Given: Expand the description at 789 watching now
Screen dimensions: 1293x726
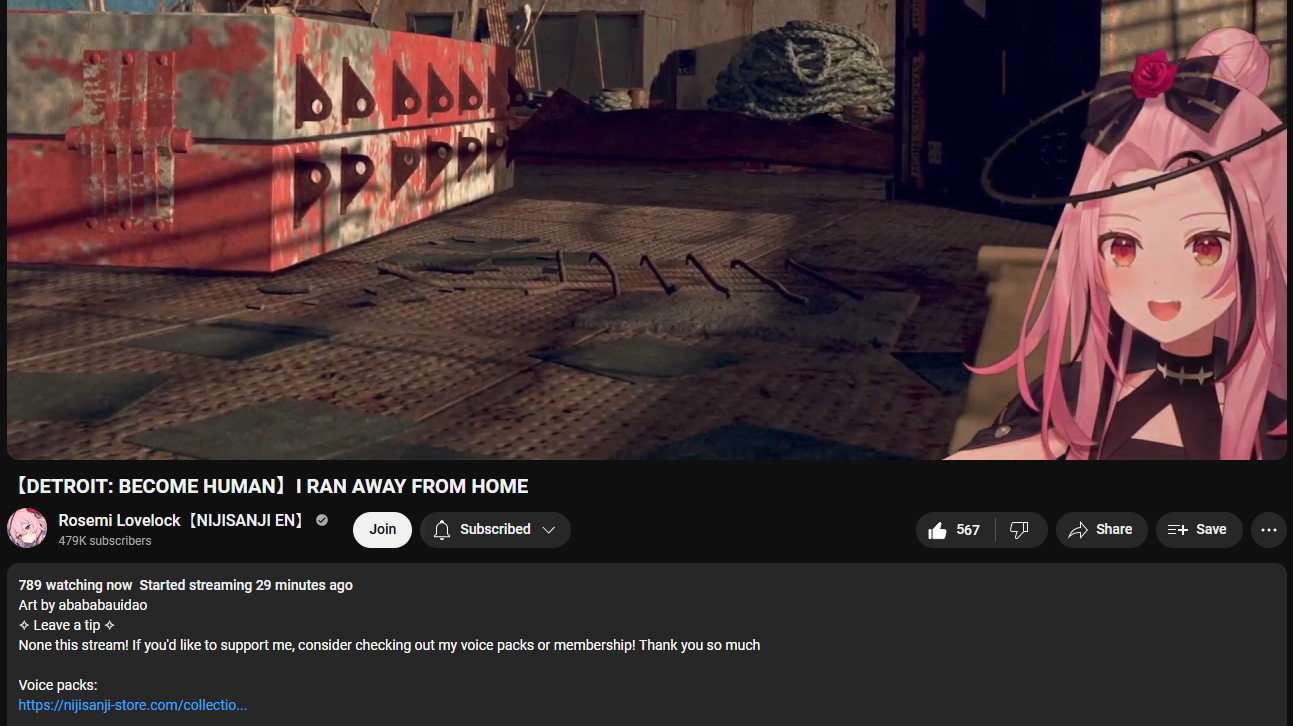Looking at the screenshot, I should 75,585.
